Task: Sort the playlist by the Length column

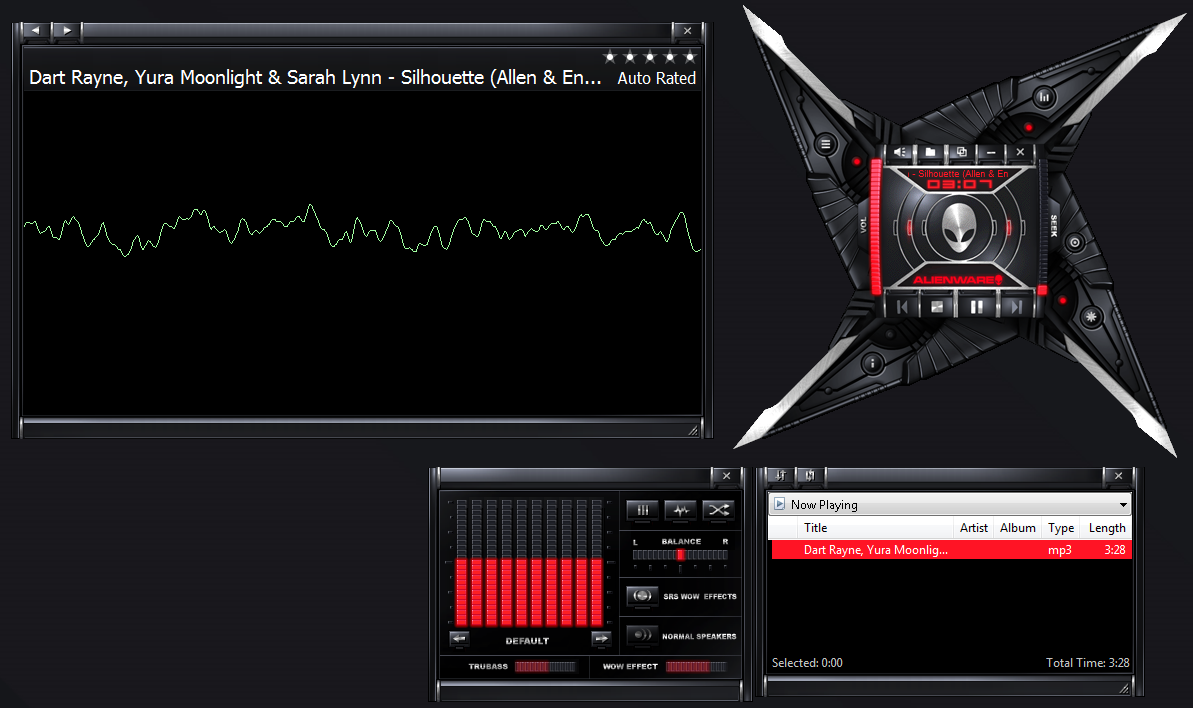Action: (1107, 527)
